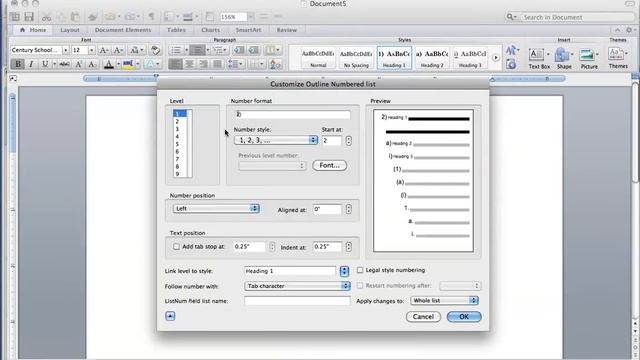Click the bulleted list icon
This screenshot has width=640, height=360.
tap(176, 50)
